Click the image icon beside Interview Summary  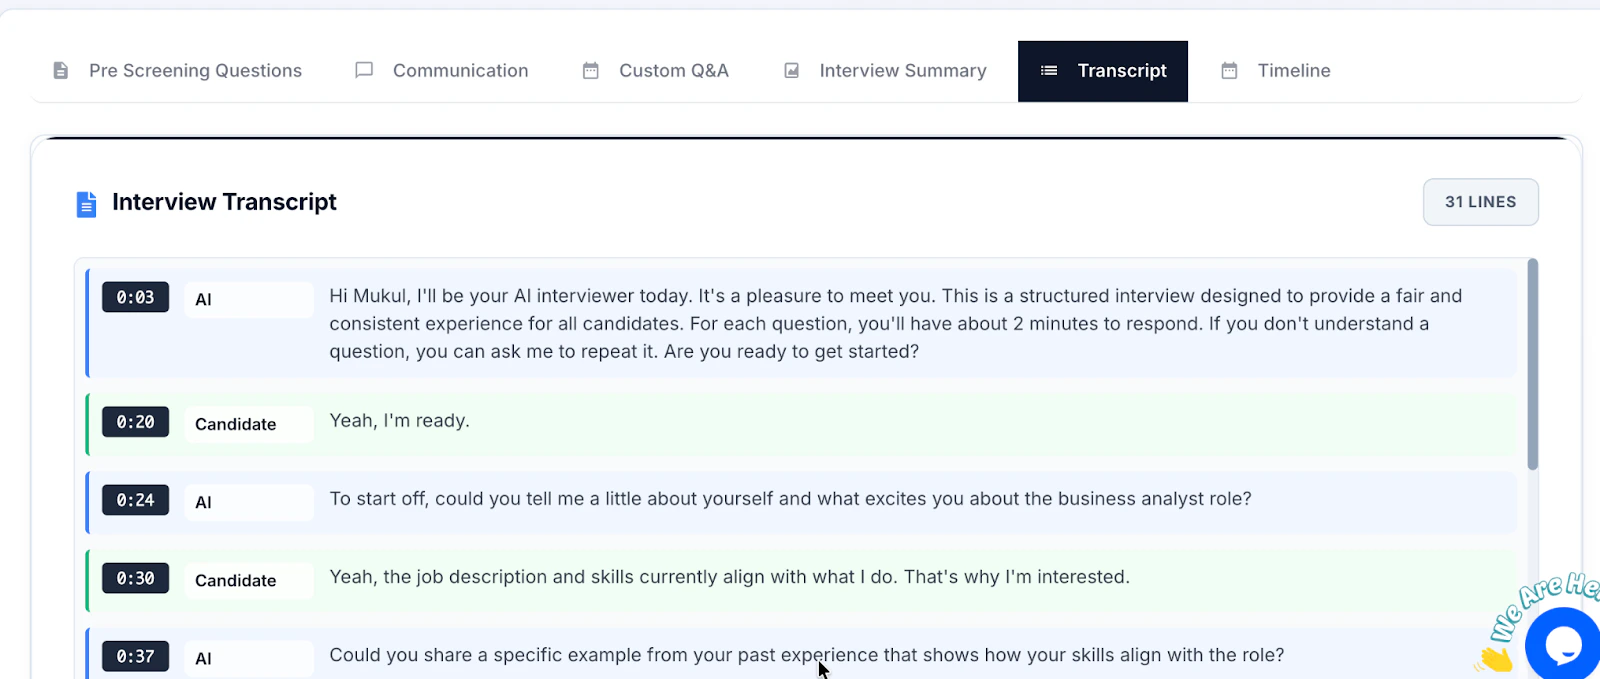coord(790,70)
